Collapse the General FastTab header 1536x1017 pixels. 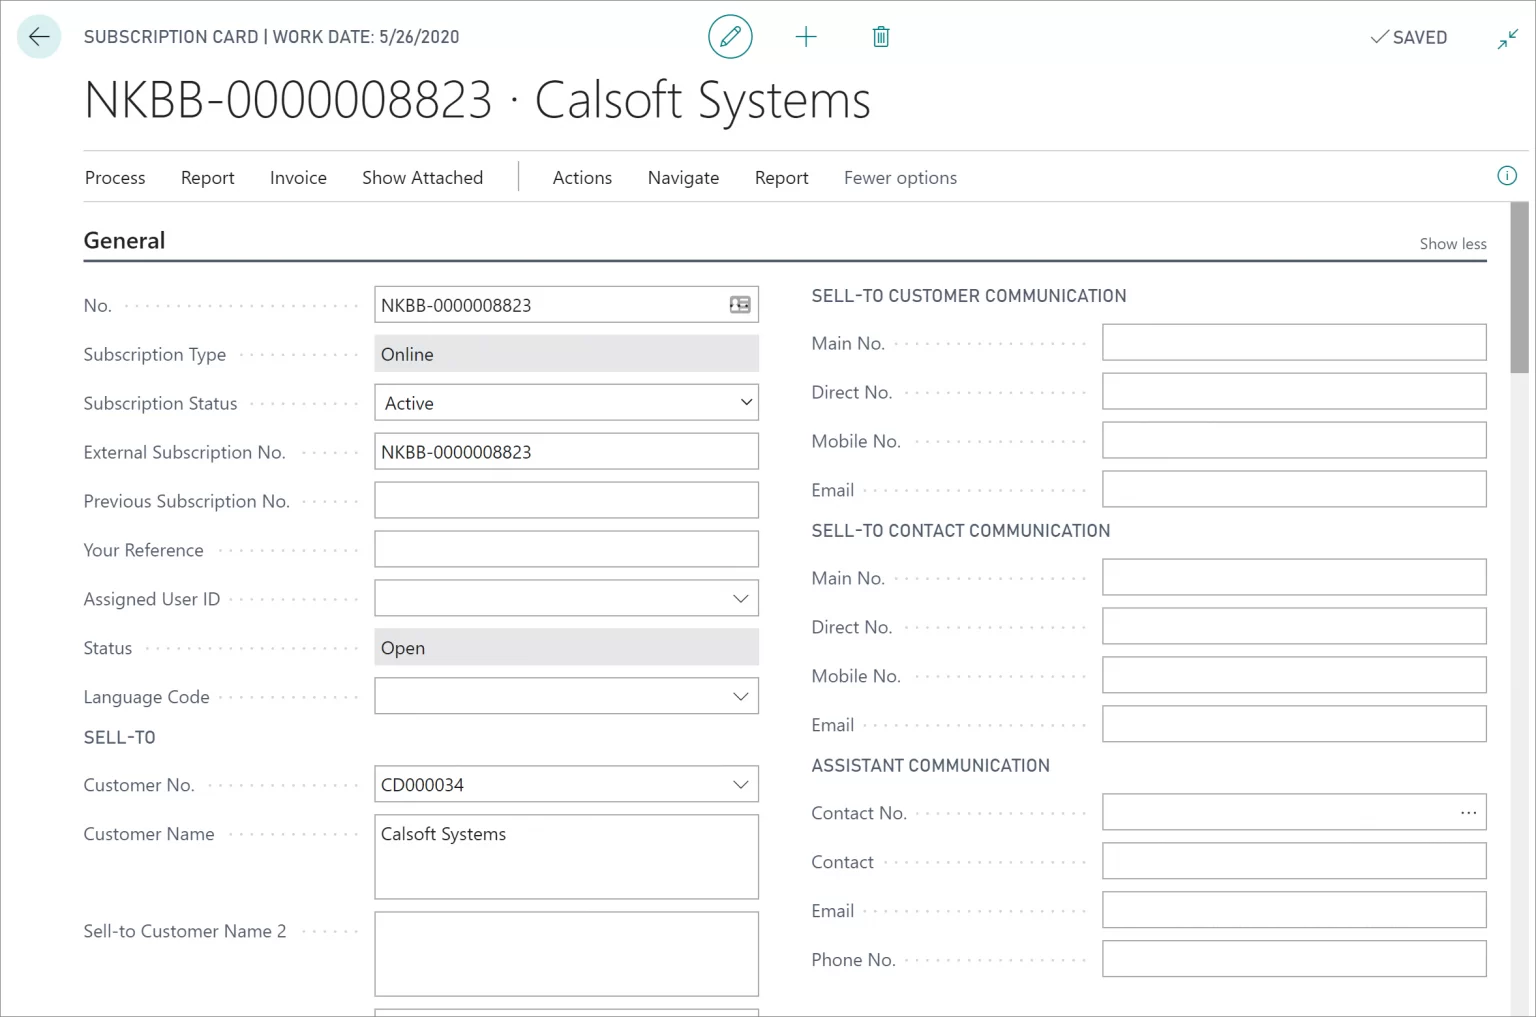[x=124, y=240]
